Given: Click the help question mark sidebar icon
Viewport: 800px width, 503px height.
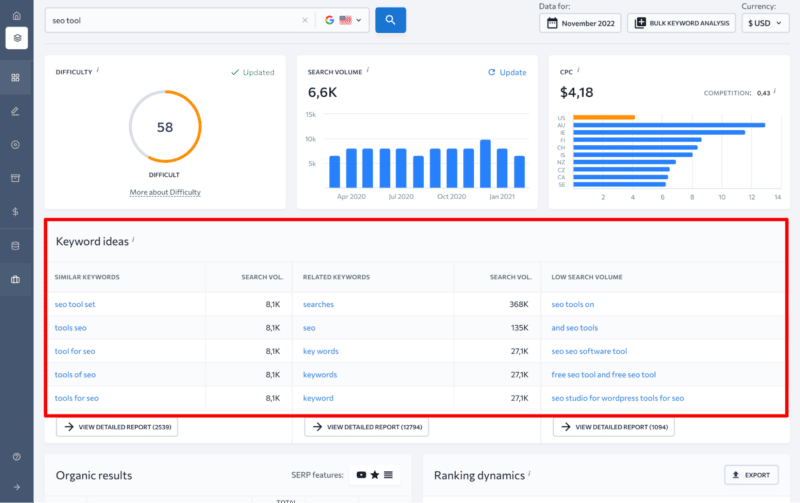Looking at the screenshot, I should coord(16,456).
